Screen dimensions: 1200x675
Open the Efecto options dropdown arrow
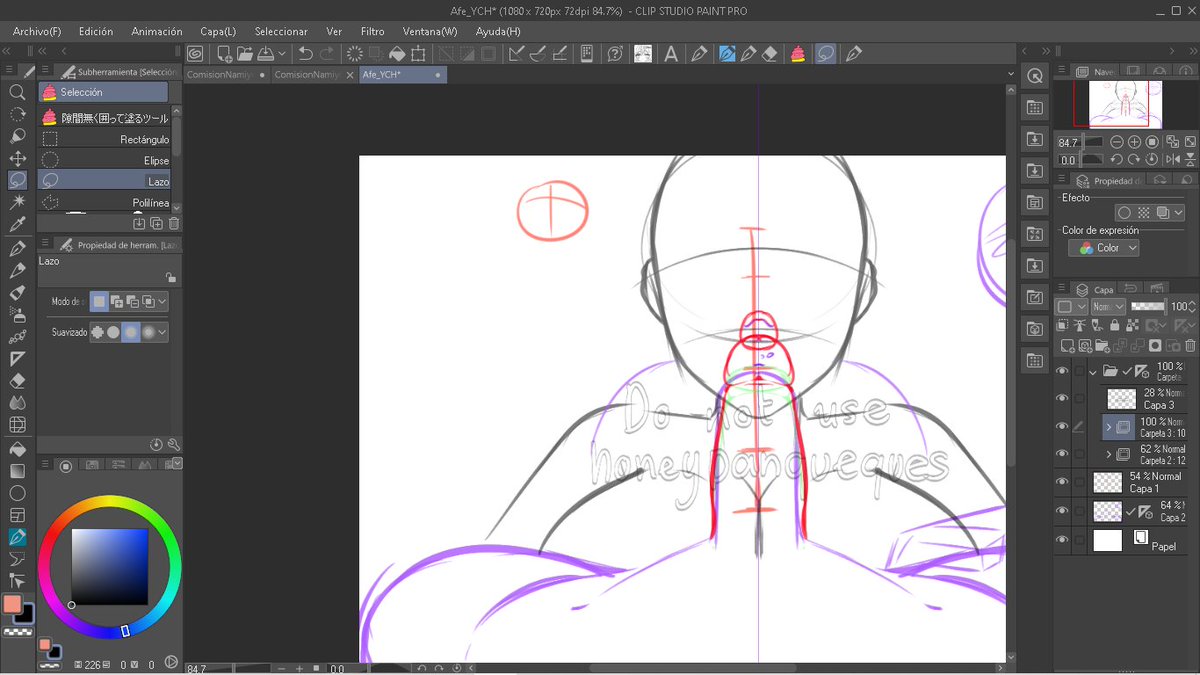point(1179,213)
